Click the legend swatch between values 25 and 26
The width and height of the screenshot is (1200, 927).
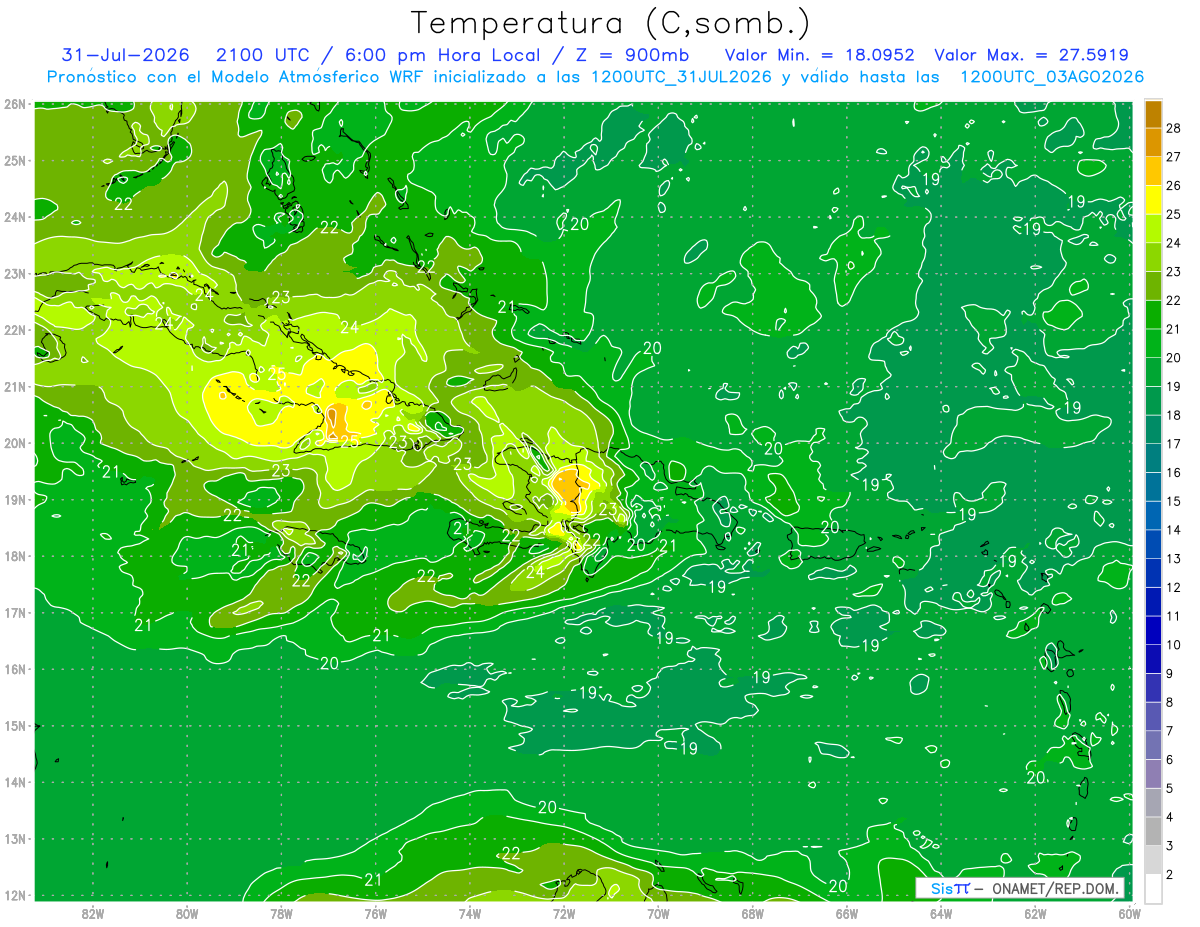(x=1153, y=199)
